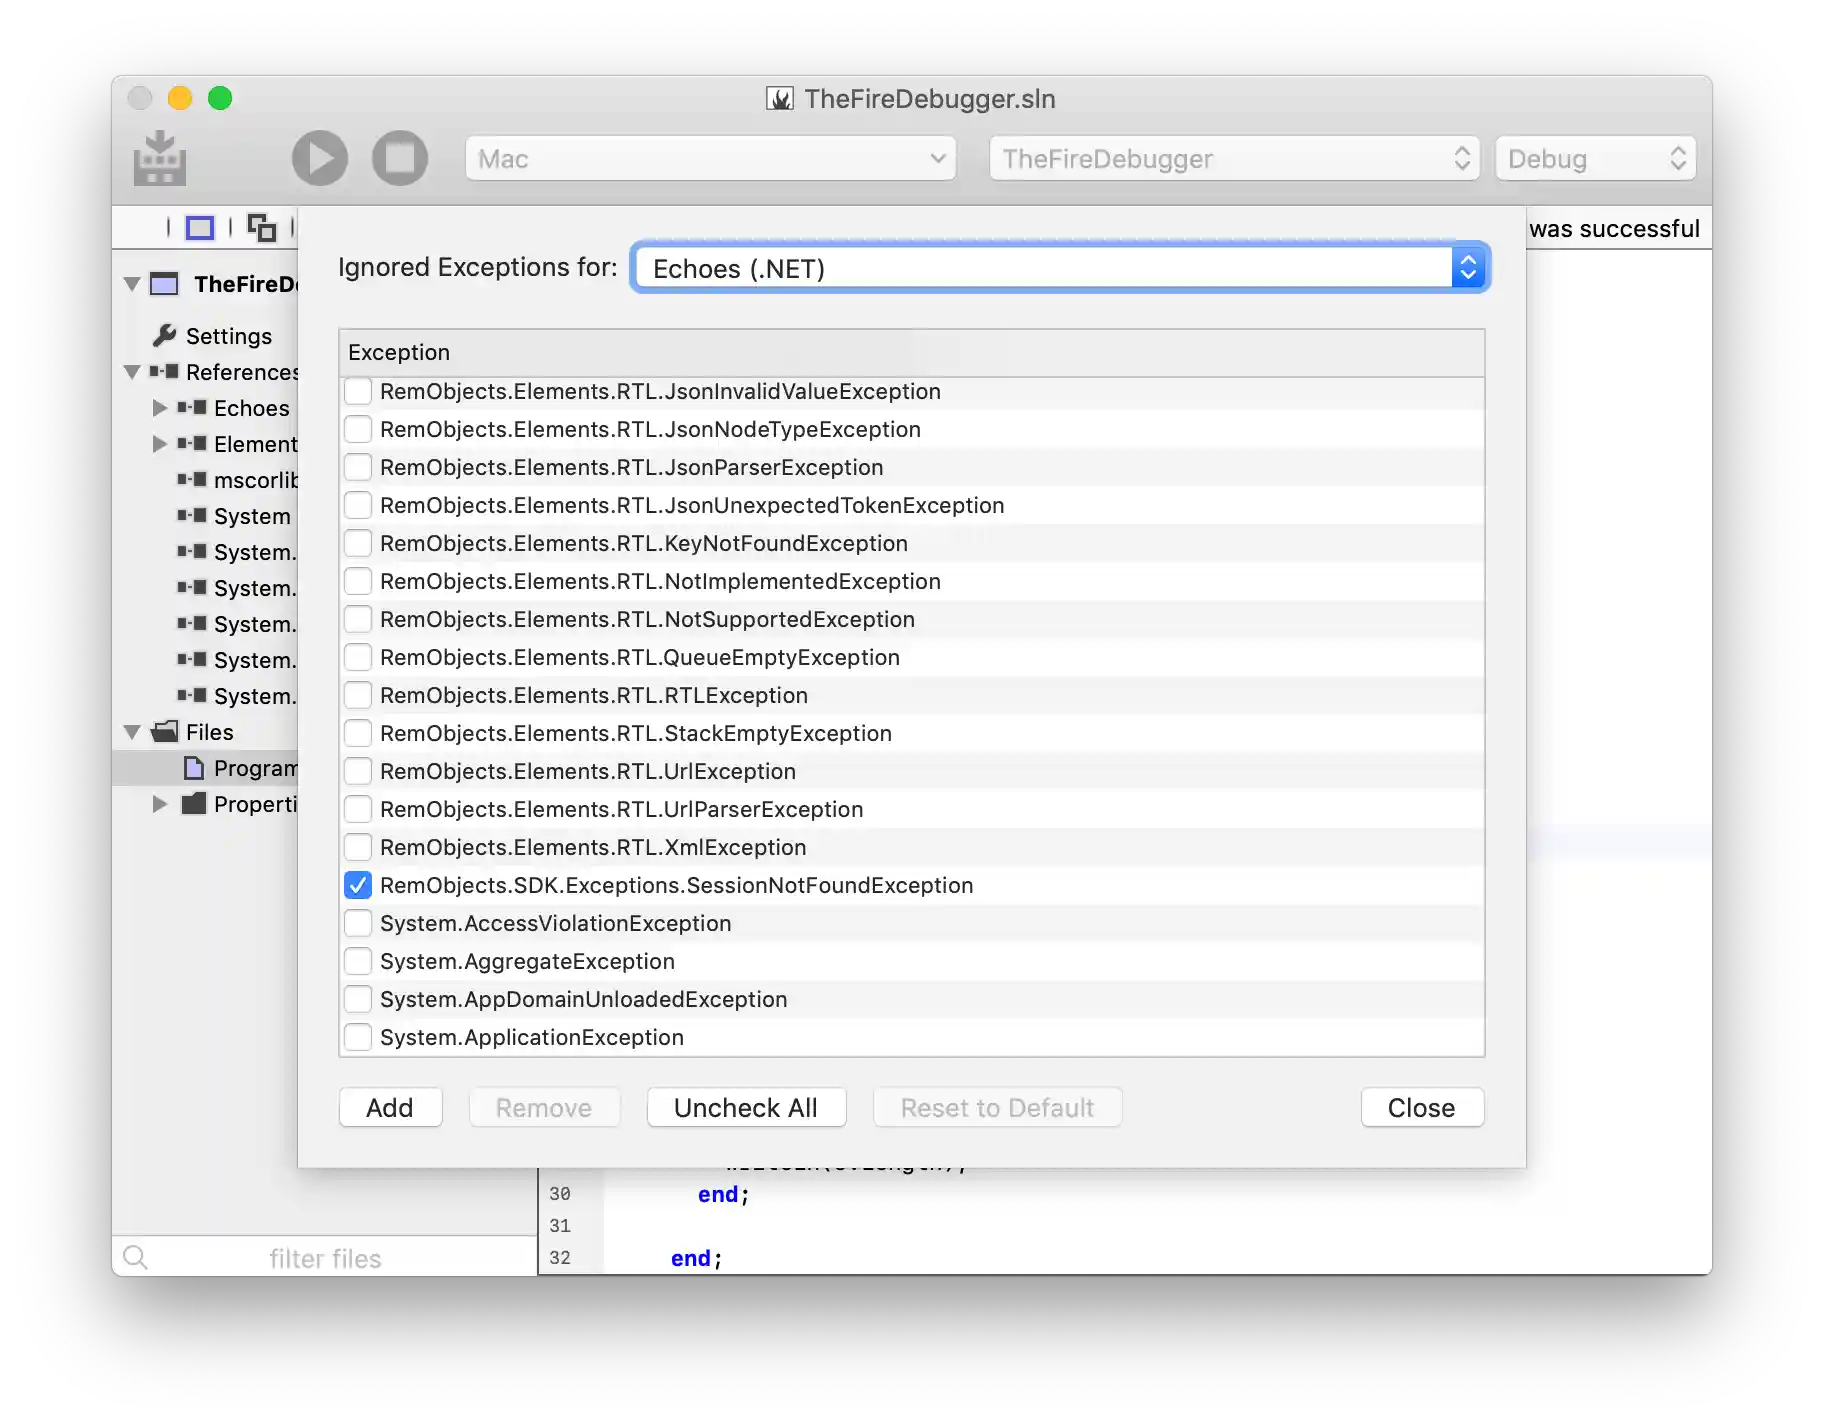Viewport: 1824px width, 1424px height.
Task: Click the Elements reference icon
Action: point(192,443)
